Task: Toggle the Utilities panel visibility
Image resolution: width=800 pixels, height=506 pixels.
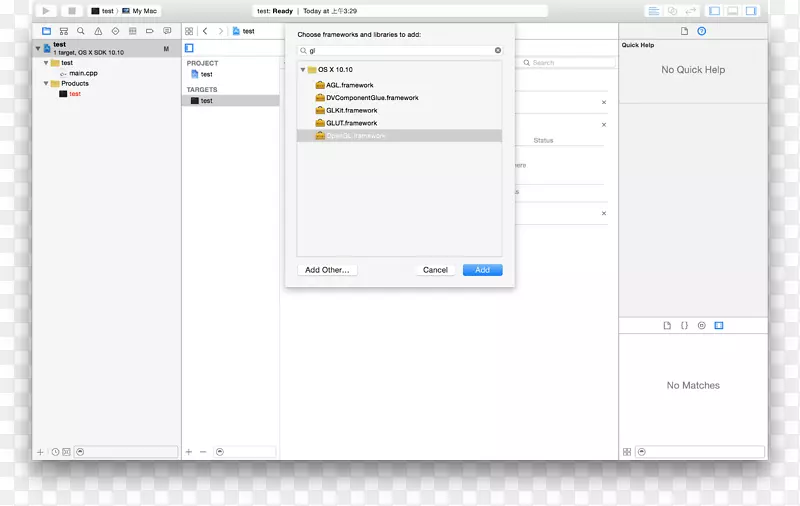Action: tap(751, 11)
